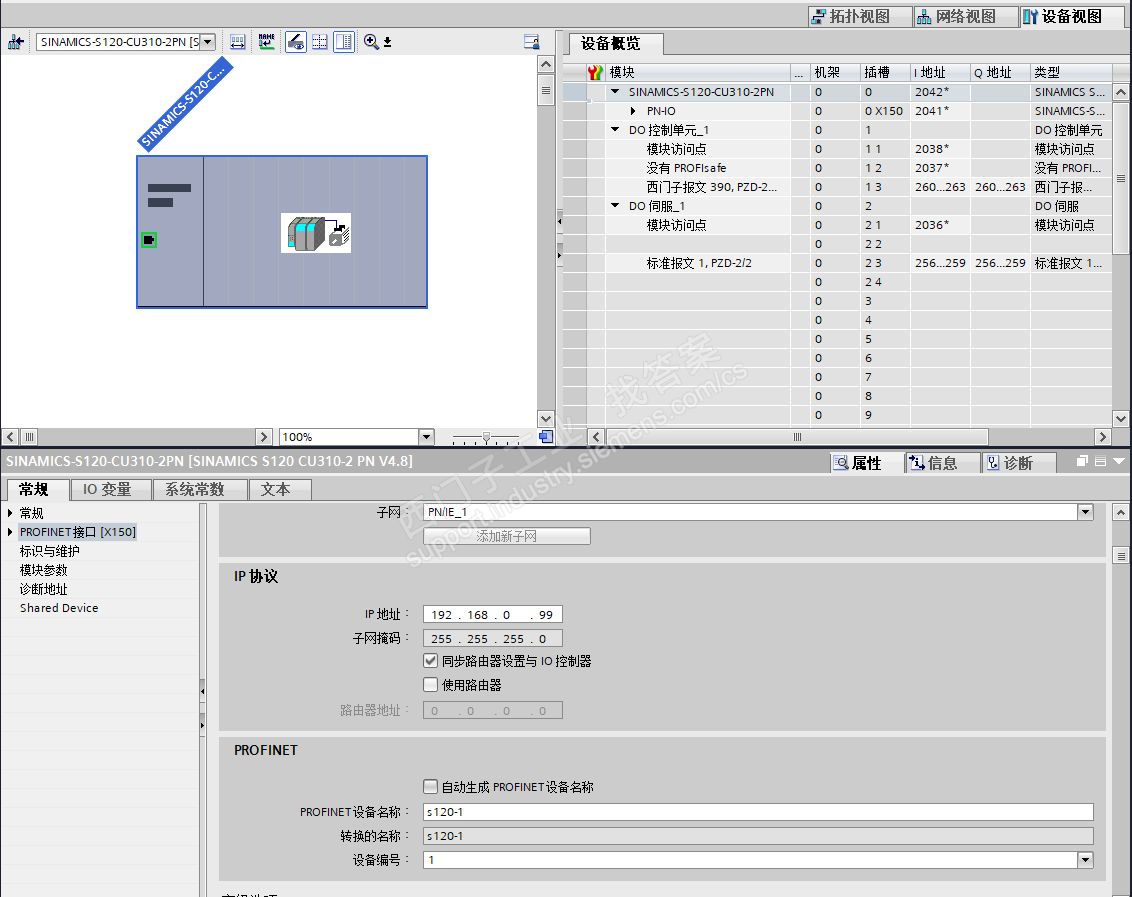Image resolution: width=1132 pixels, height=897 pixels.
Task: Click the I 地址 column header
Action: tap(939, 72)
